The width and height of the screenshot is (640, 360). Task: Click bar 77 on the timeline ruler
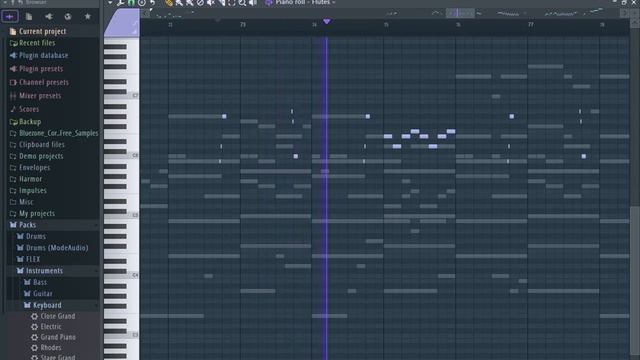(530, 25)
